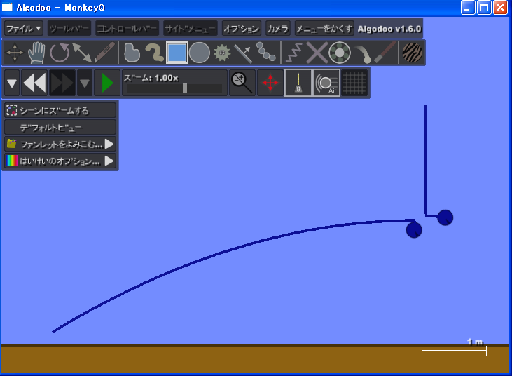
Task: Select the Fixate (X) tool
Action: pos(317,52)
